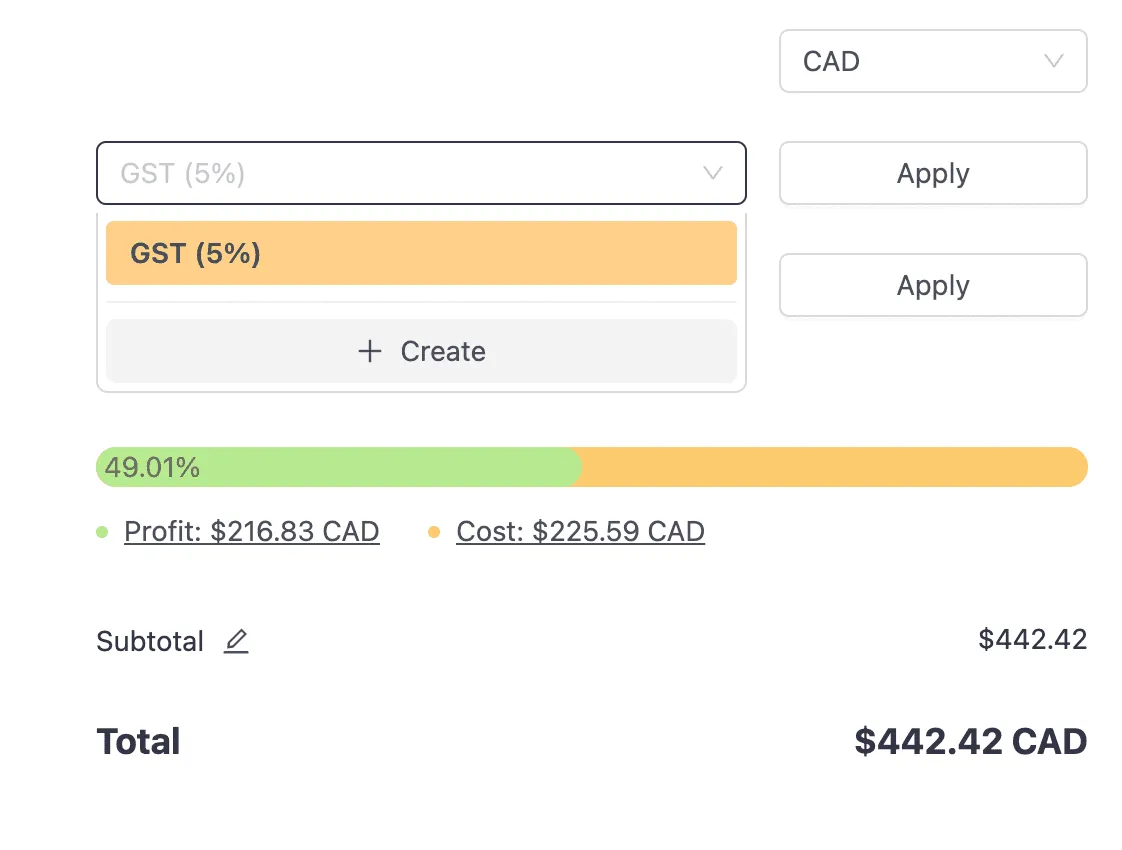Click the orange cost portion of the bar
The height and width of the screenshot is (850, 1122).
click(x=830, y=466)
